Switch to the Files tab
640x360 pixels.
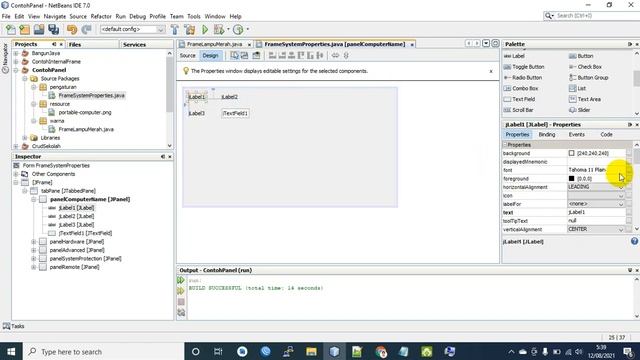(75, 44)
